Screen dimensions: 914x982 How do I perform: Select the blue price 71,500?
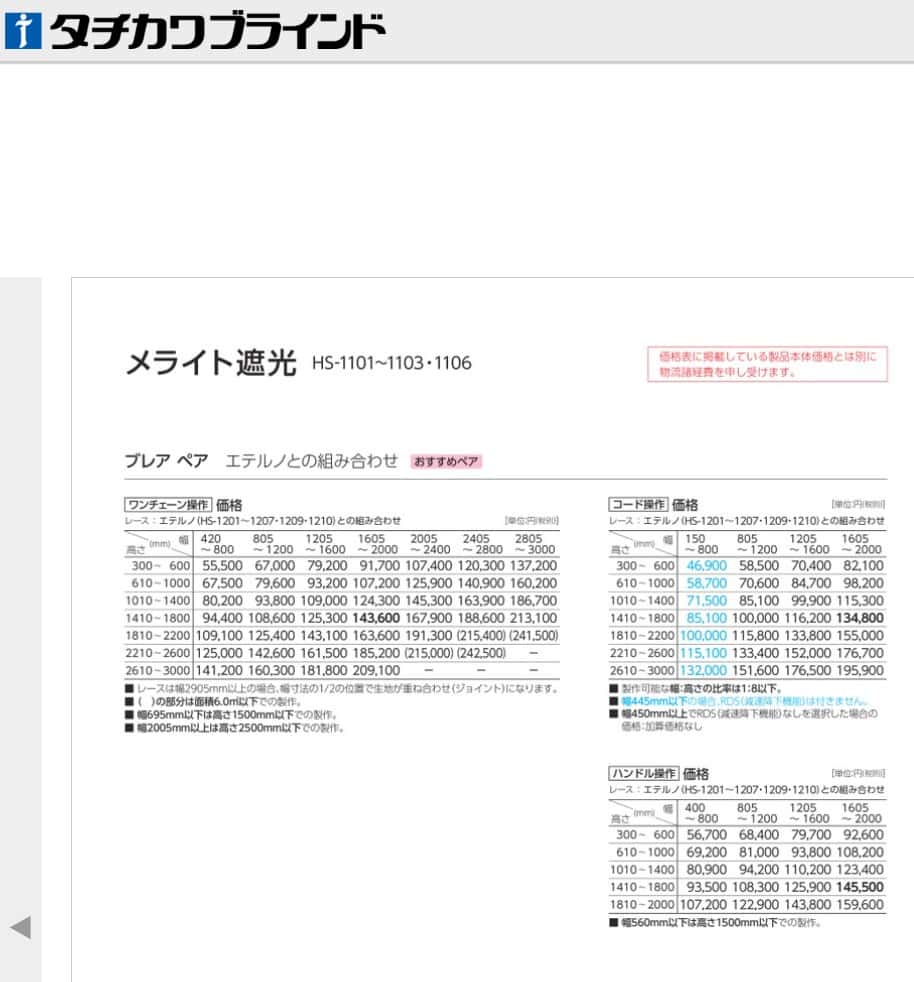coord(707,601)
